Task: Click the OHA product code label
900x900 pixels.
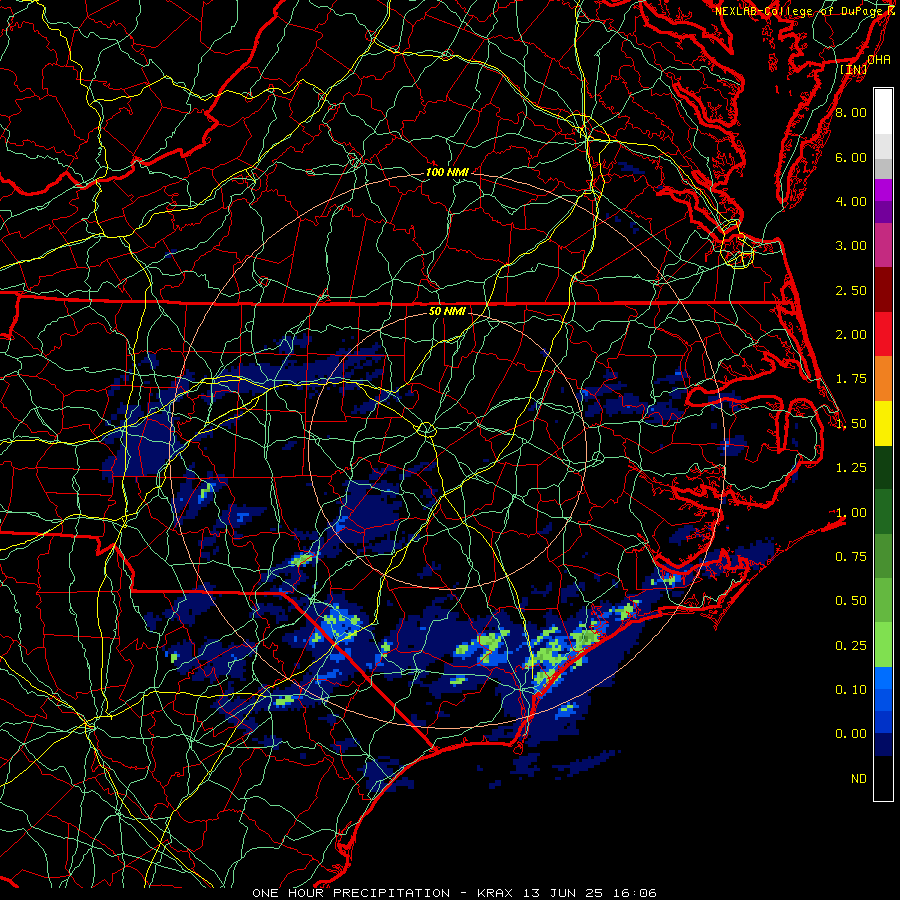Action: [879, 60]
